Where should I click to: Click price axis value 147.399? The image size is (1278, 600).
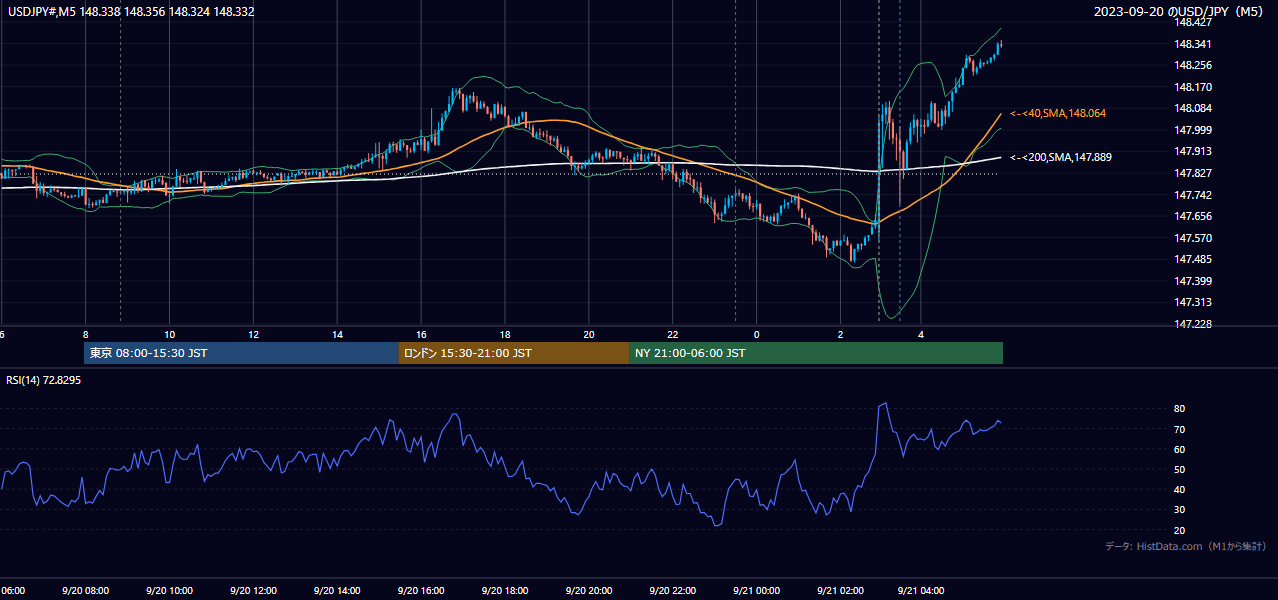pos(1194,281)
